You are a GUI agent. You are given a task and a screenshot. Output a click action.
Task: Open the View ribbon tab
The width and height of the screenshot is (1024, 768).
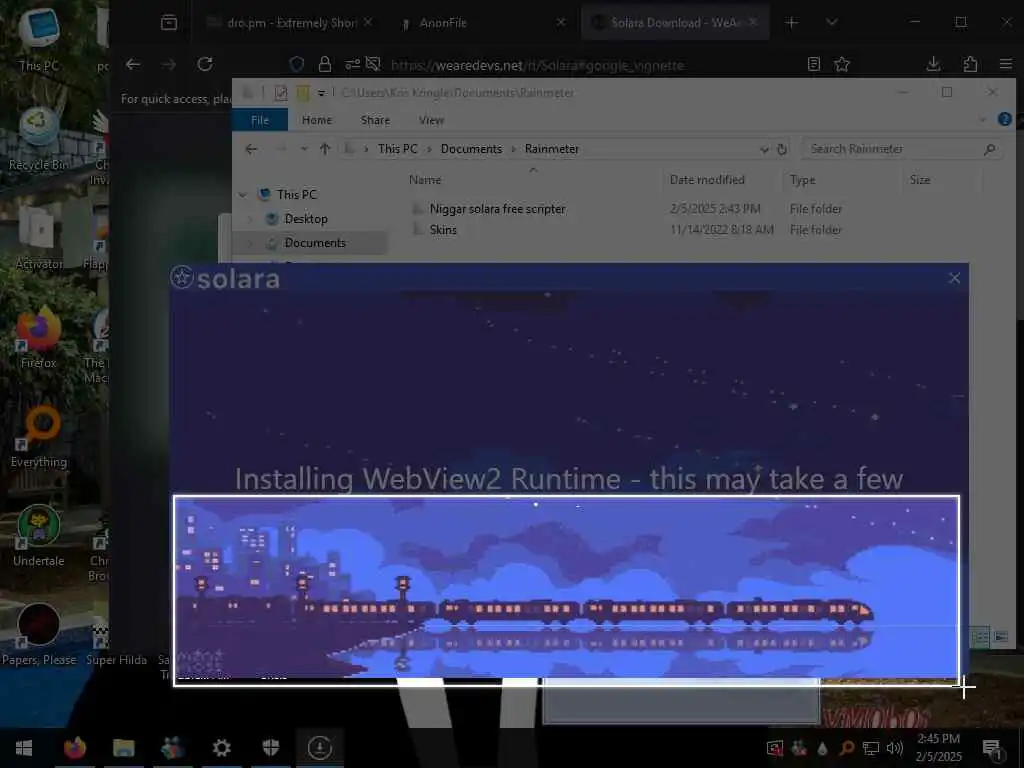pos(431,120)
